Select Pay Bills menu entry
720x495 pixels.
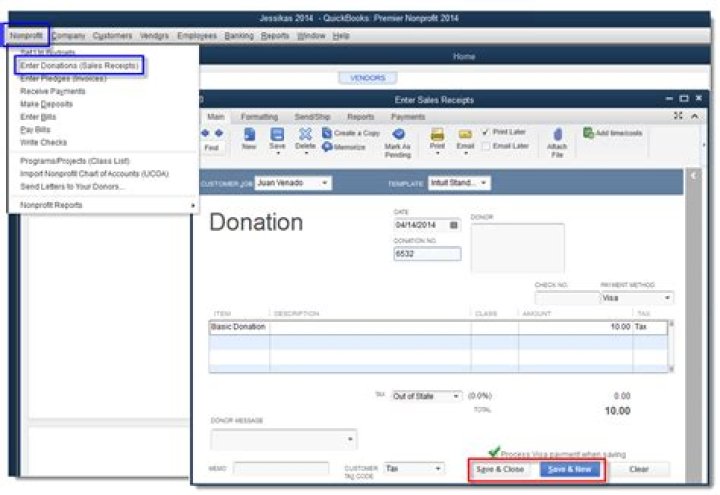pos(35,129)
